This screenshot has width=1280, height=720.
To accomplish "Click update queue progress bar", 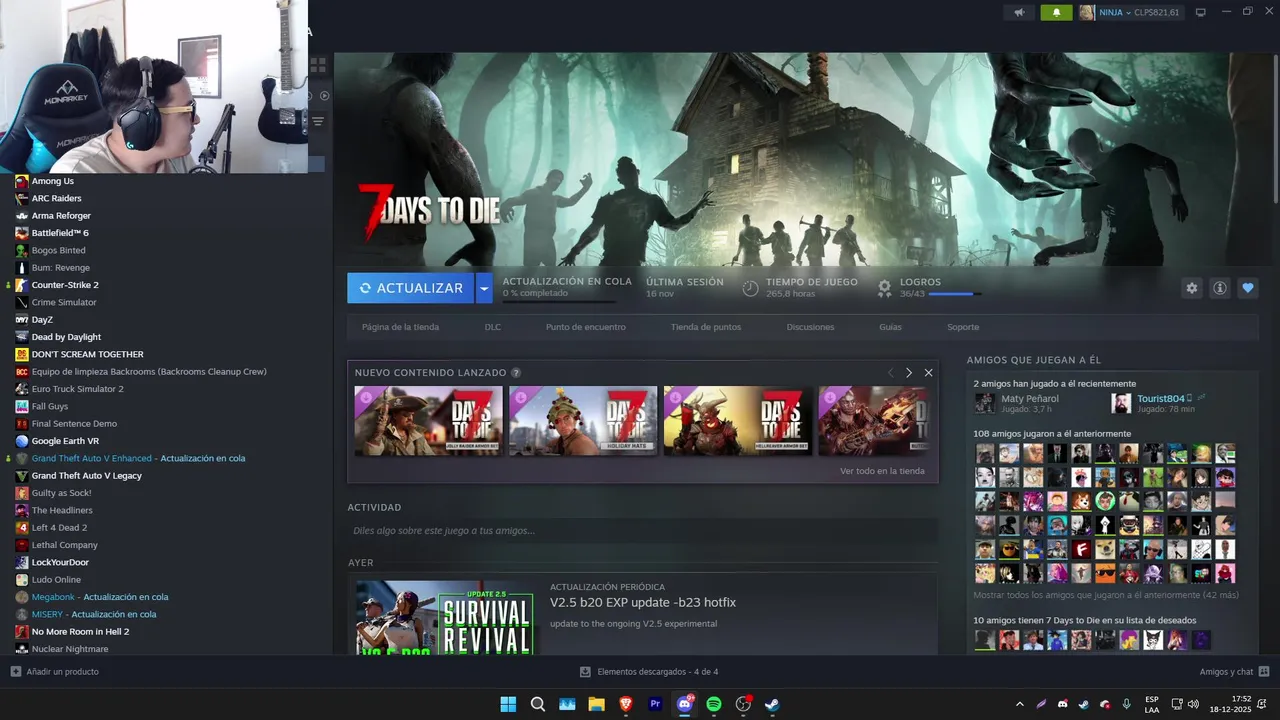I will [x=559, y=301].
